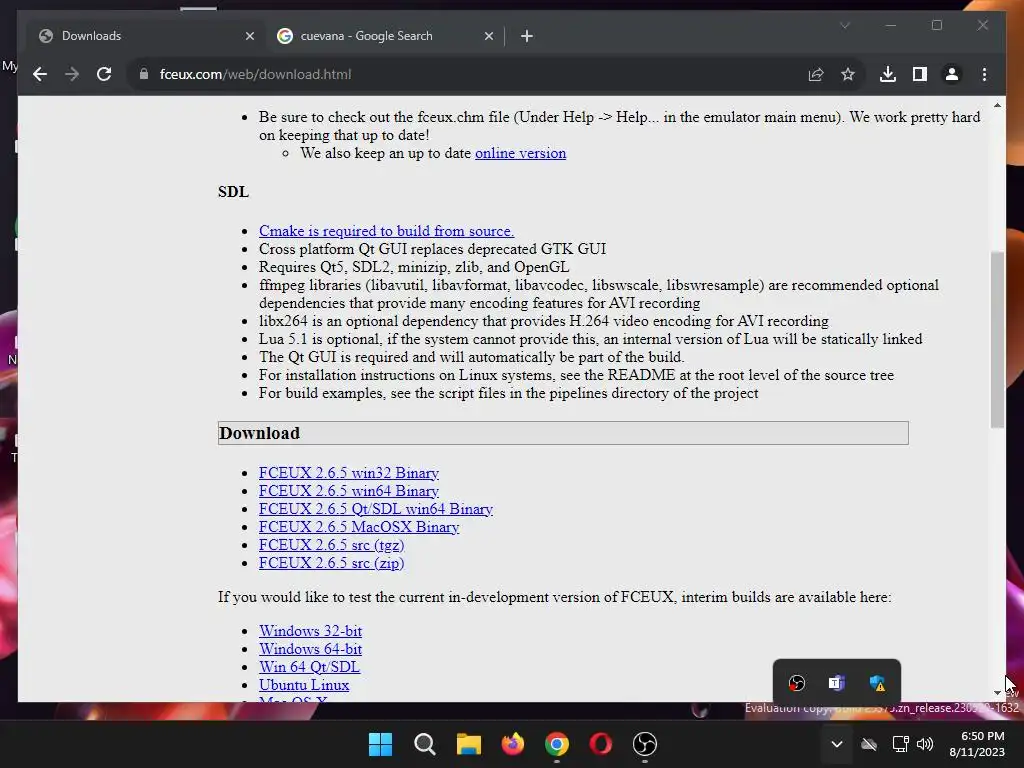Close the cuevana Google Search tab
This screenshot has height=768, width=1024.
pos(488,36)
